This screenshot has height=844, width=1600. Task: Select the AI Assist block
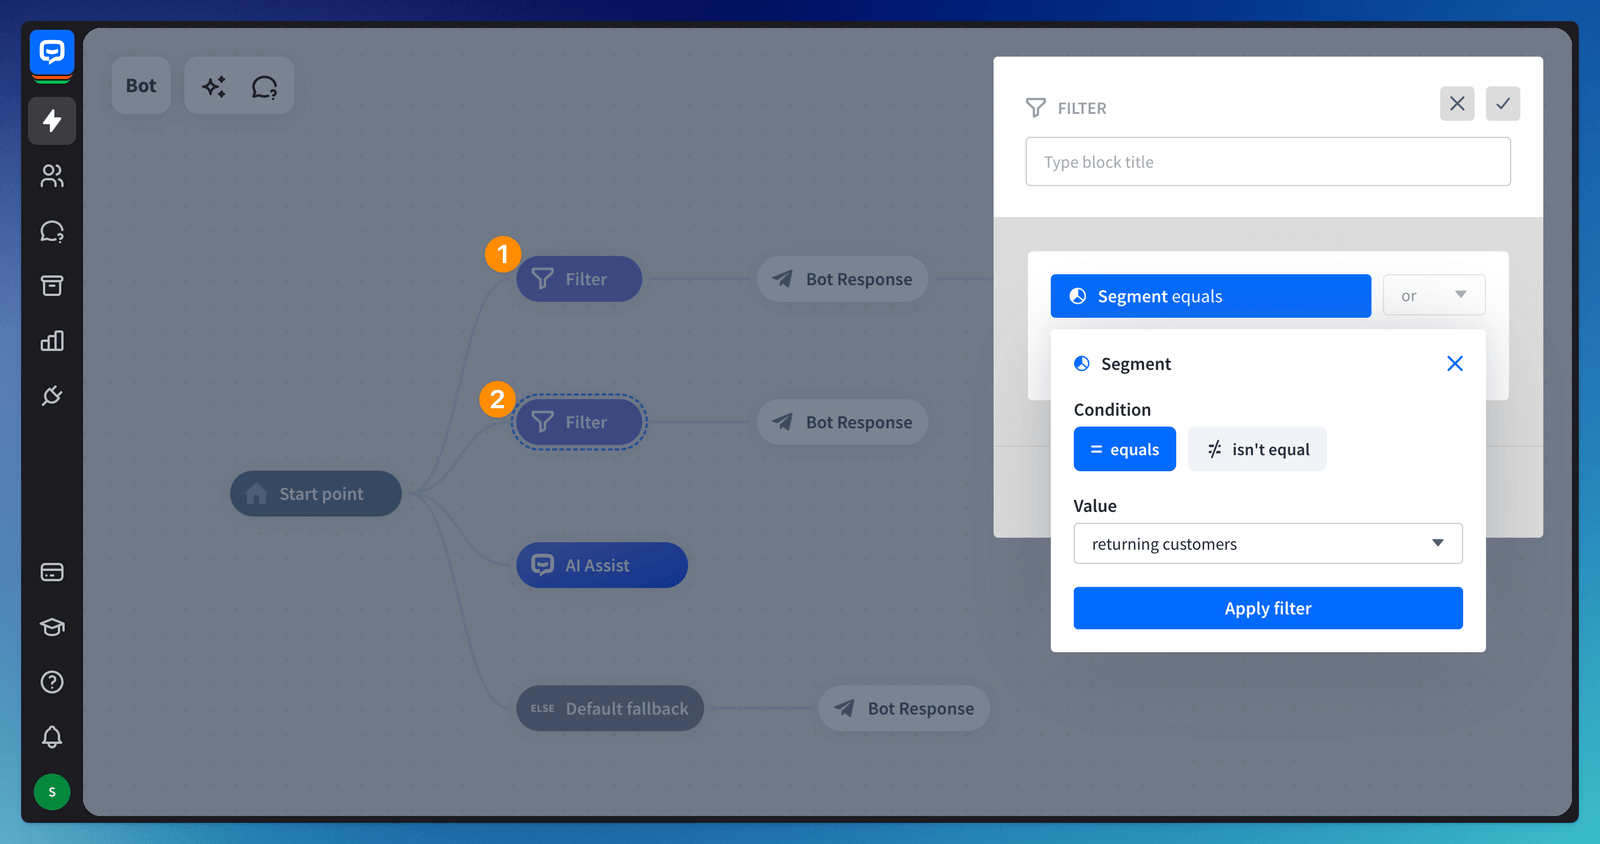coord(601,565)
